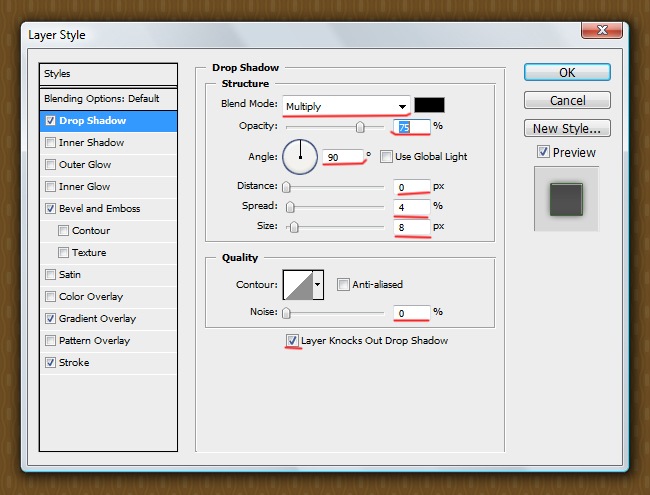Click the Size value input field

coord(411,228)
